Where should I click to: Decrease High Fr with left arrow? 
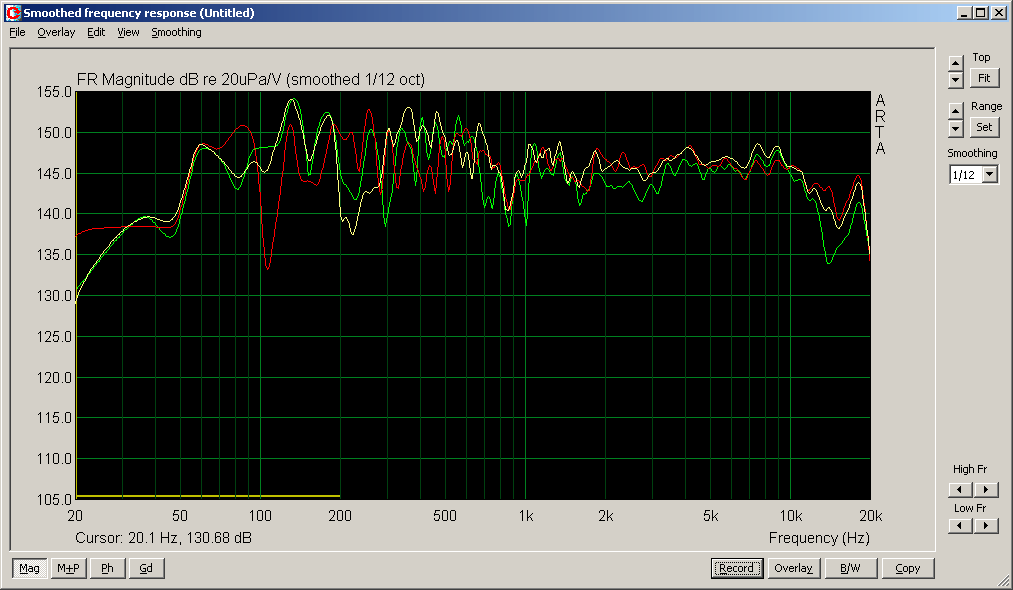[x=960, y=489]
